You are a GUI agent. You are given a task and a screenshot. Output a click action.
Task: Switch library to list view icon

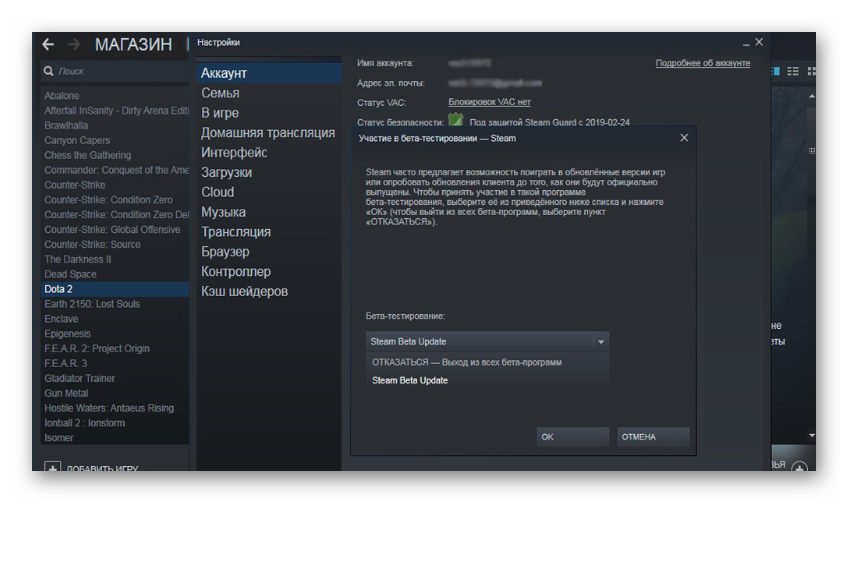pos(793,71)
